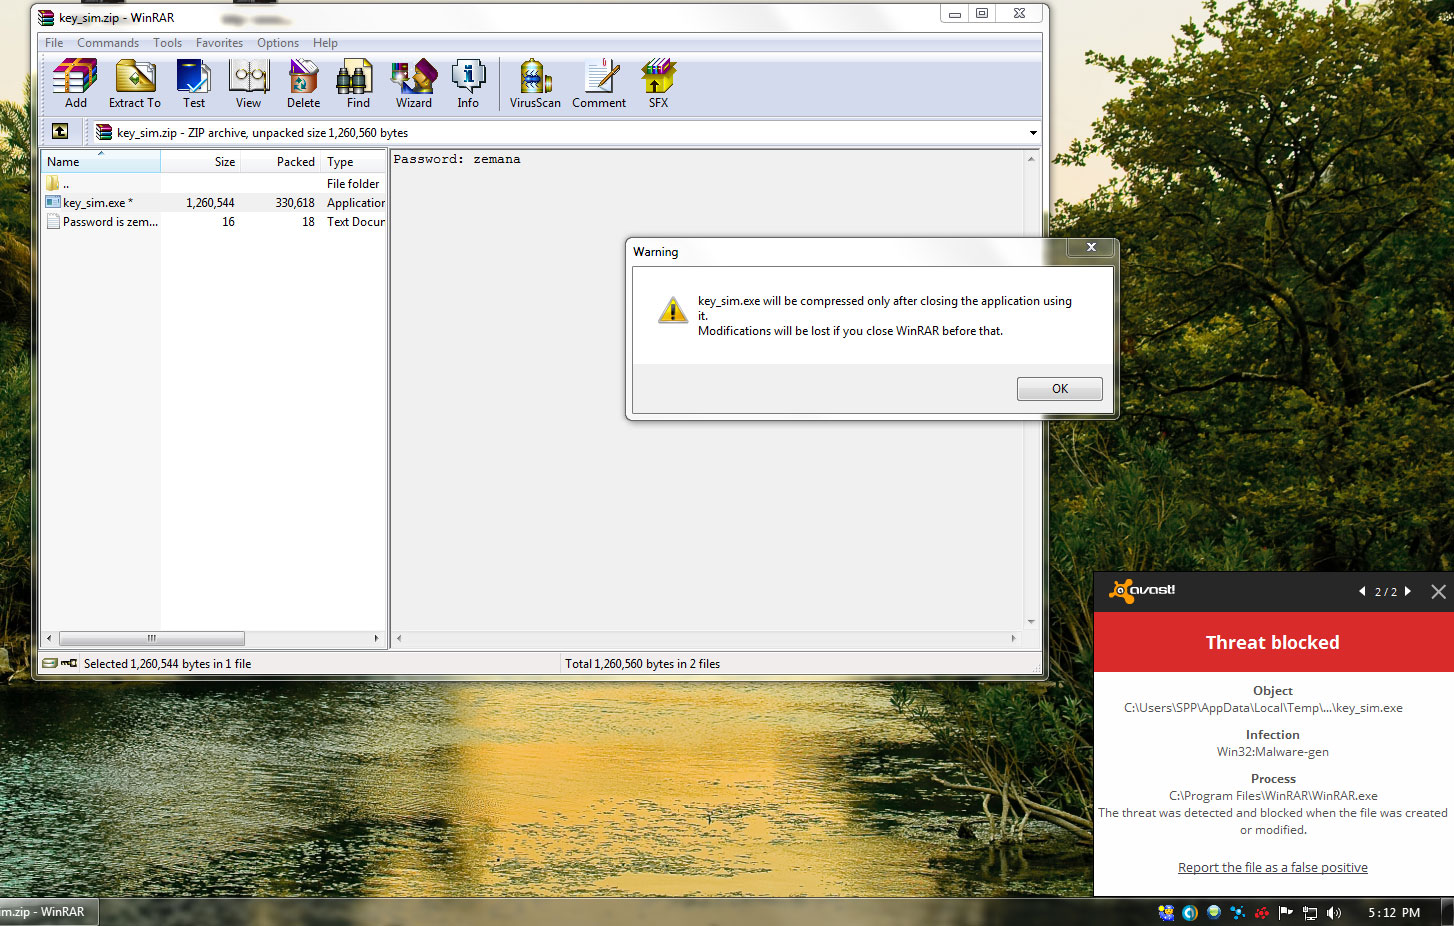Click the blue molecule tray icon
Viewport: 1454px width, 926px height.
[1238, 912]
